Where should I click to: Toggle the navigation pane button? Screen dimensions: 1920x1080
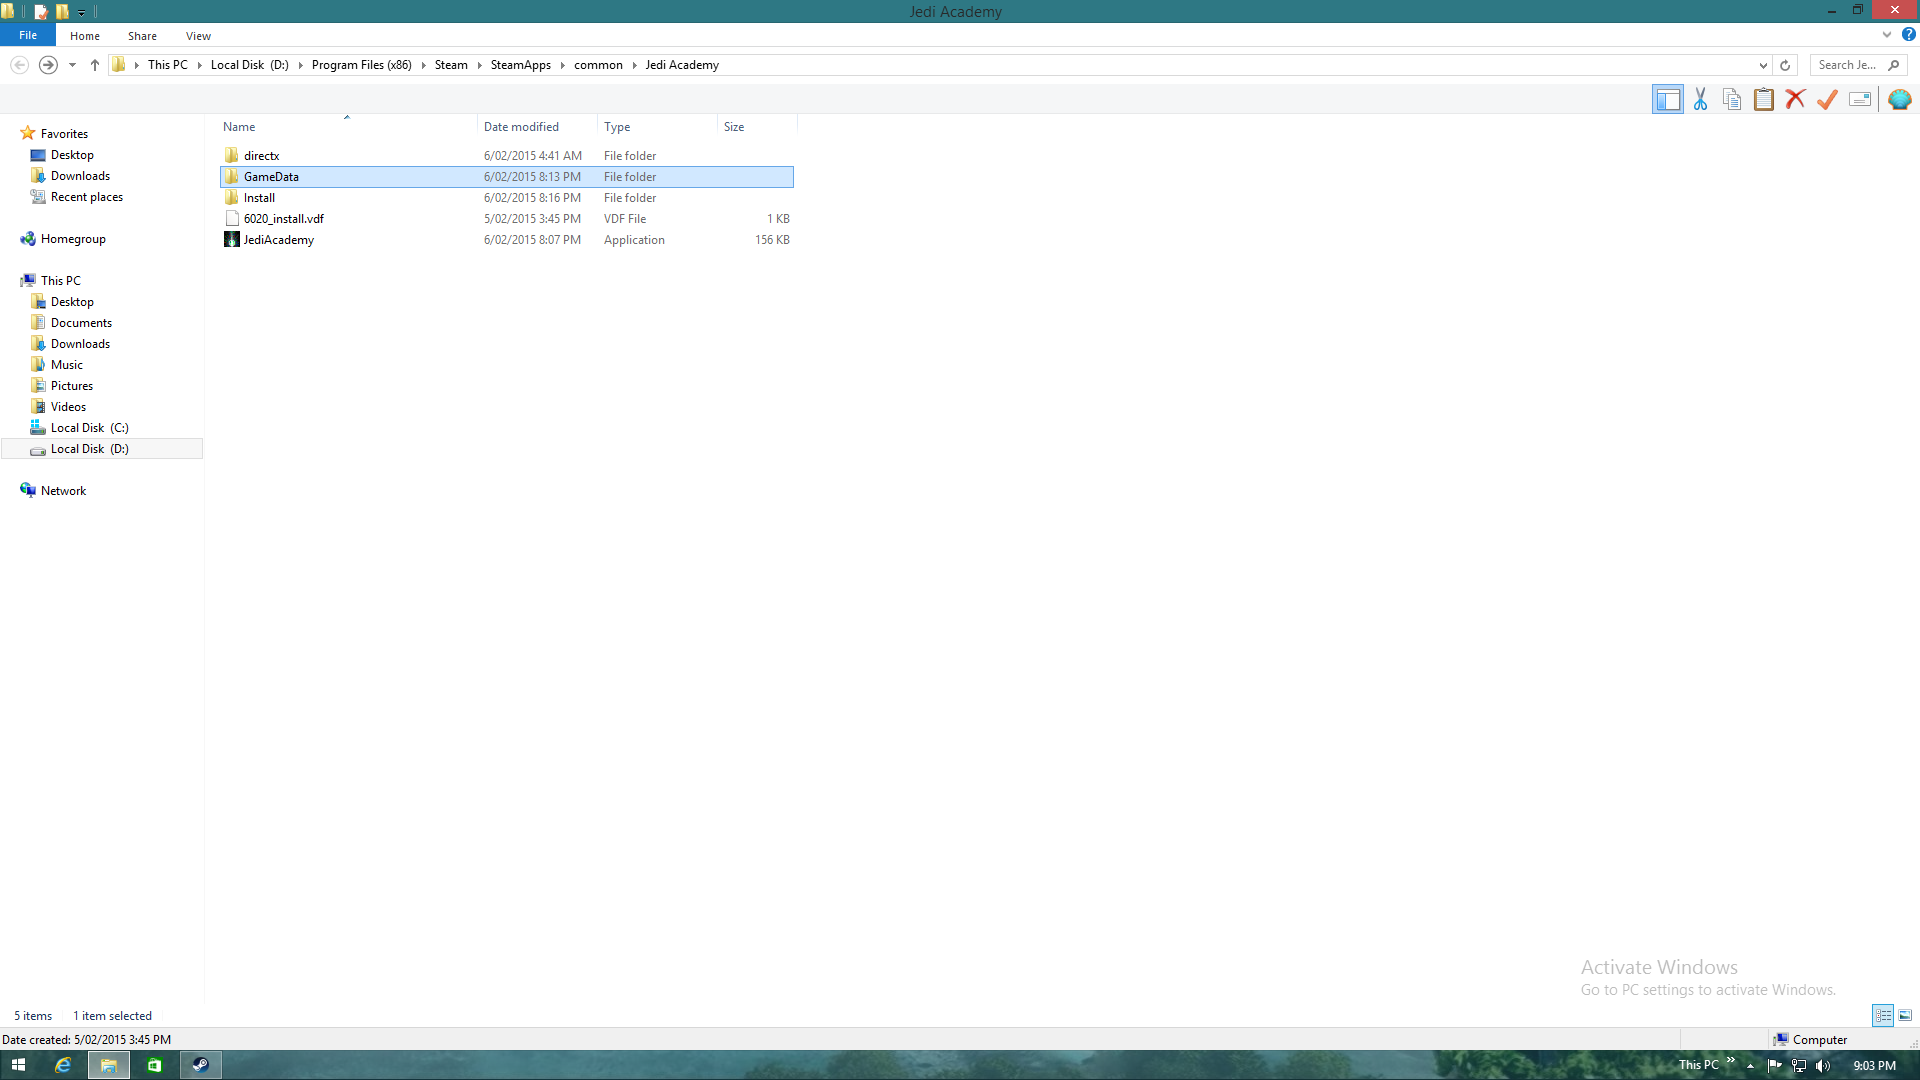click(1667, 99)
